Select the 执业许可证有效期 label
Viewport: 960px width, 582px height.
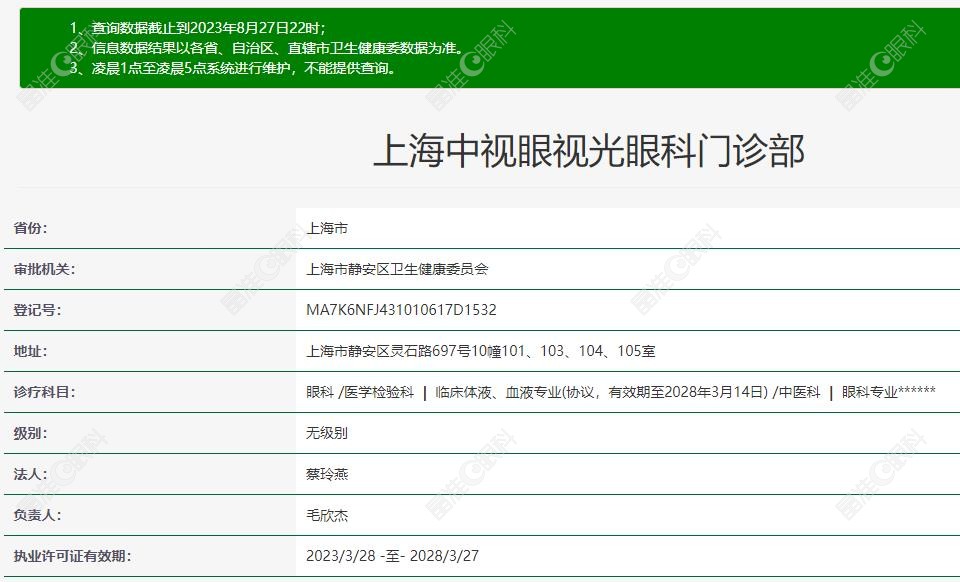click(72, 556)
